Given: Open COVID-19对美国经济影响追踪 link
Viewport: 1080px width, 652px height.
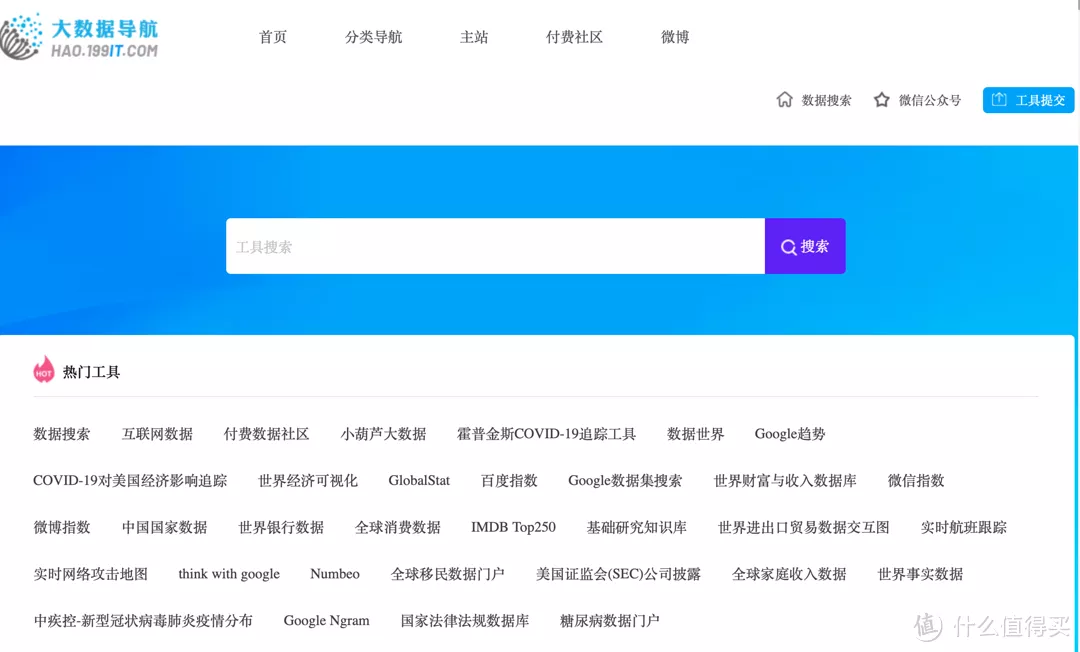Looking at the screenshot, I should 130,481.
